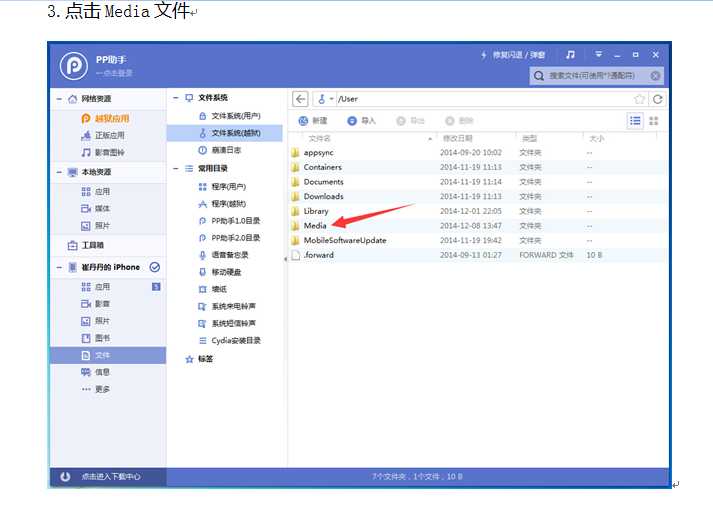Screen dimensions: 713x511
Task: Select the .forward file
Action: coord(478,255)
